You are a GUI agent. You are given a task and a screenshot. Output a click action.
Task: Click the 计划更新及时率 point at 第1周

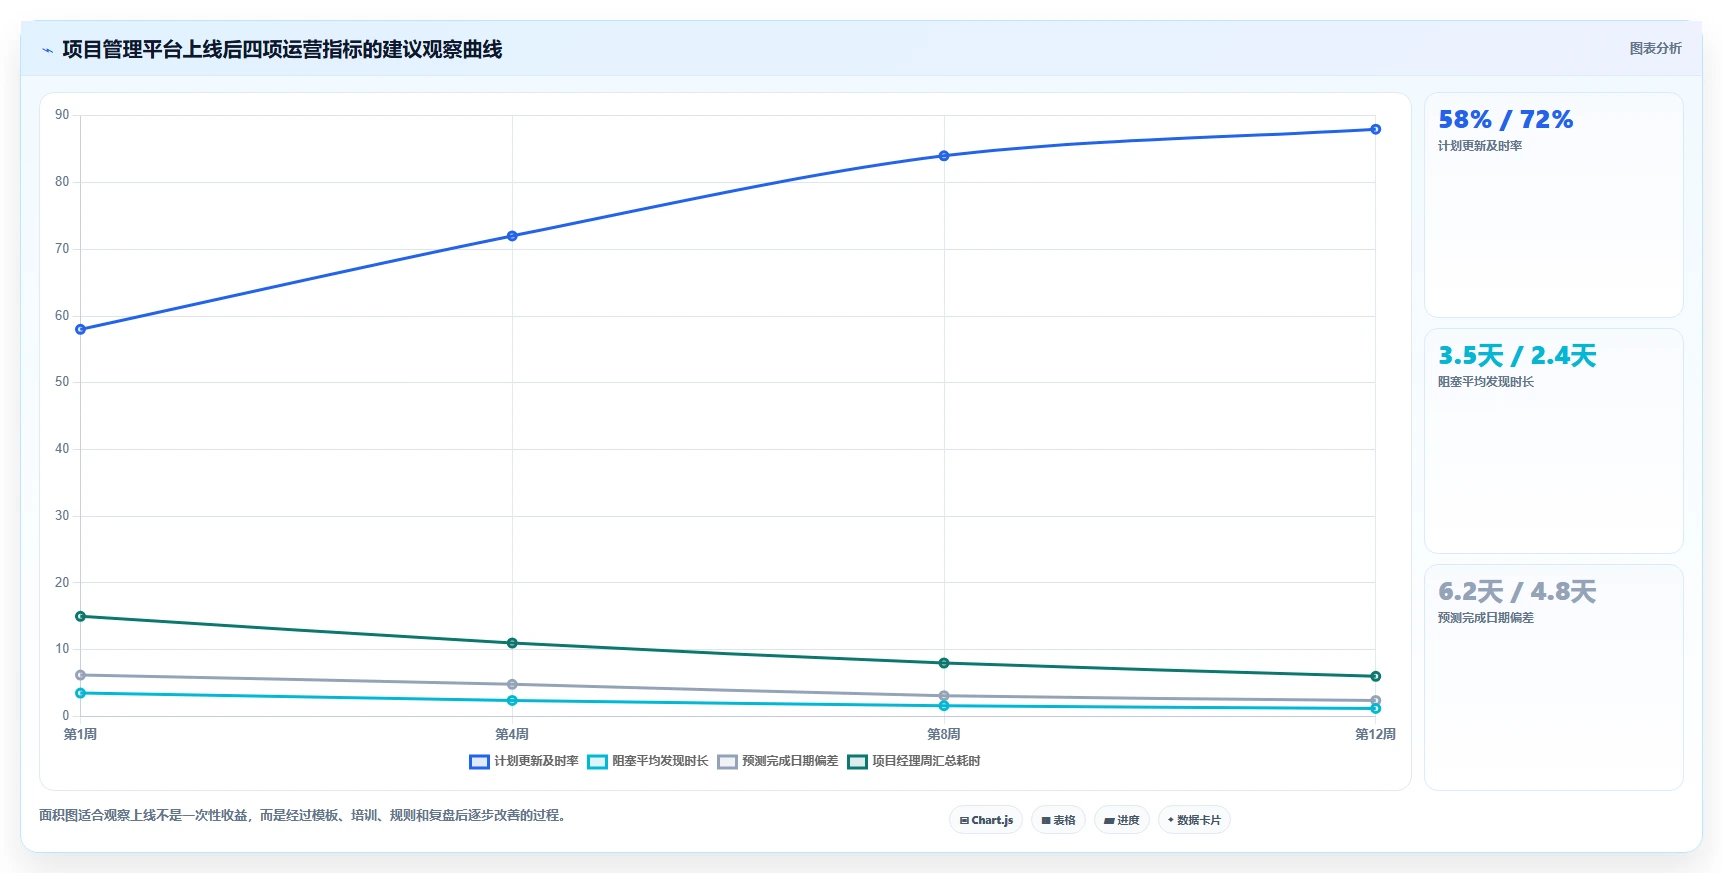pos(81,329)
